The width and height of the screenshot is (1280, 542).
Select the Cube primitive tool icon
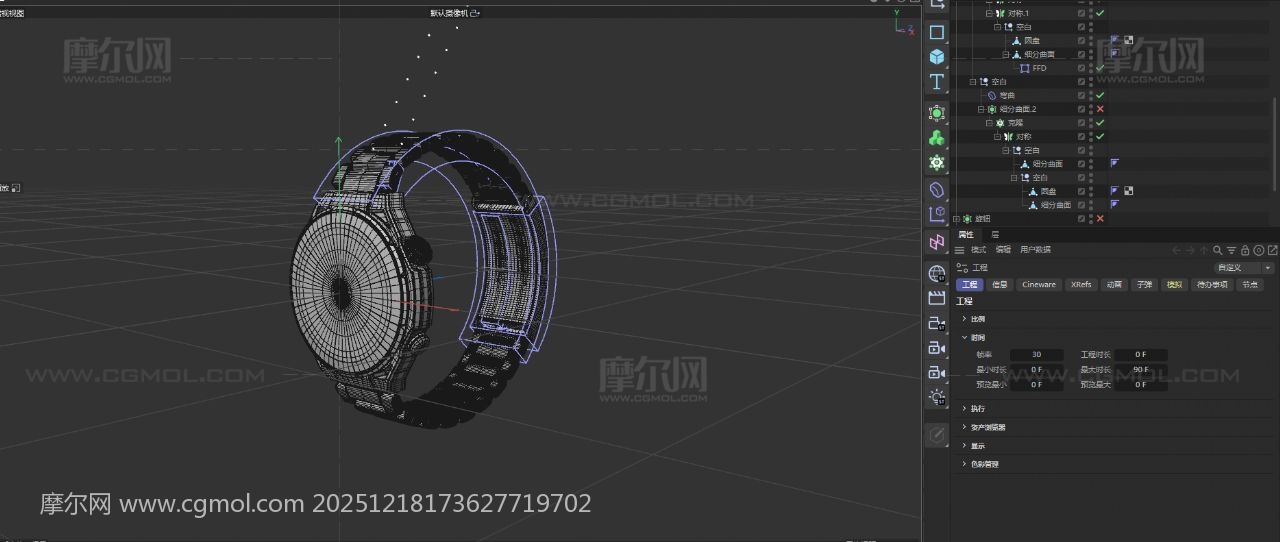point(936,57)
